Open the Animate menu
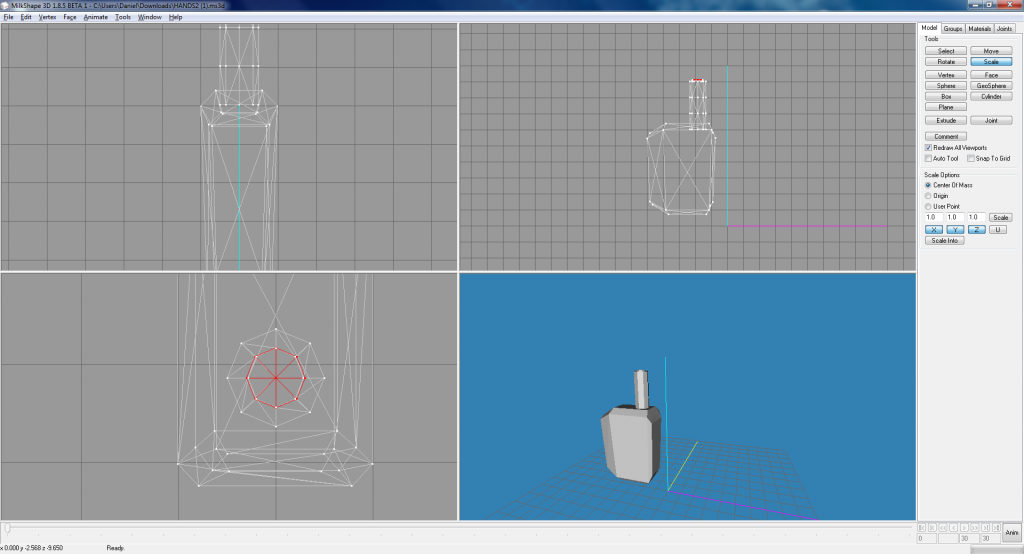The height and width of the screenshot is (554, 1024). click(x=95, y=17)
